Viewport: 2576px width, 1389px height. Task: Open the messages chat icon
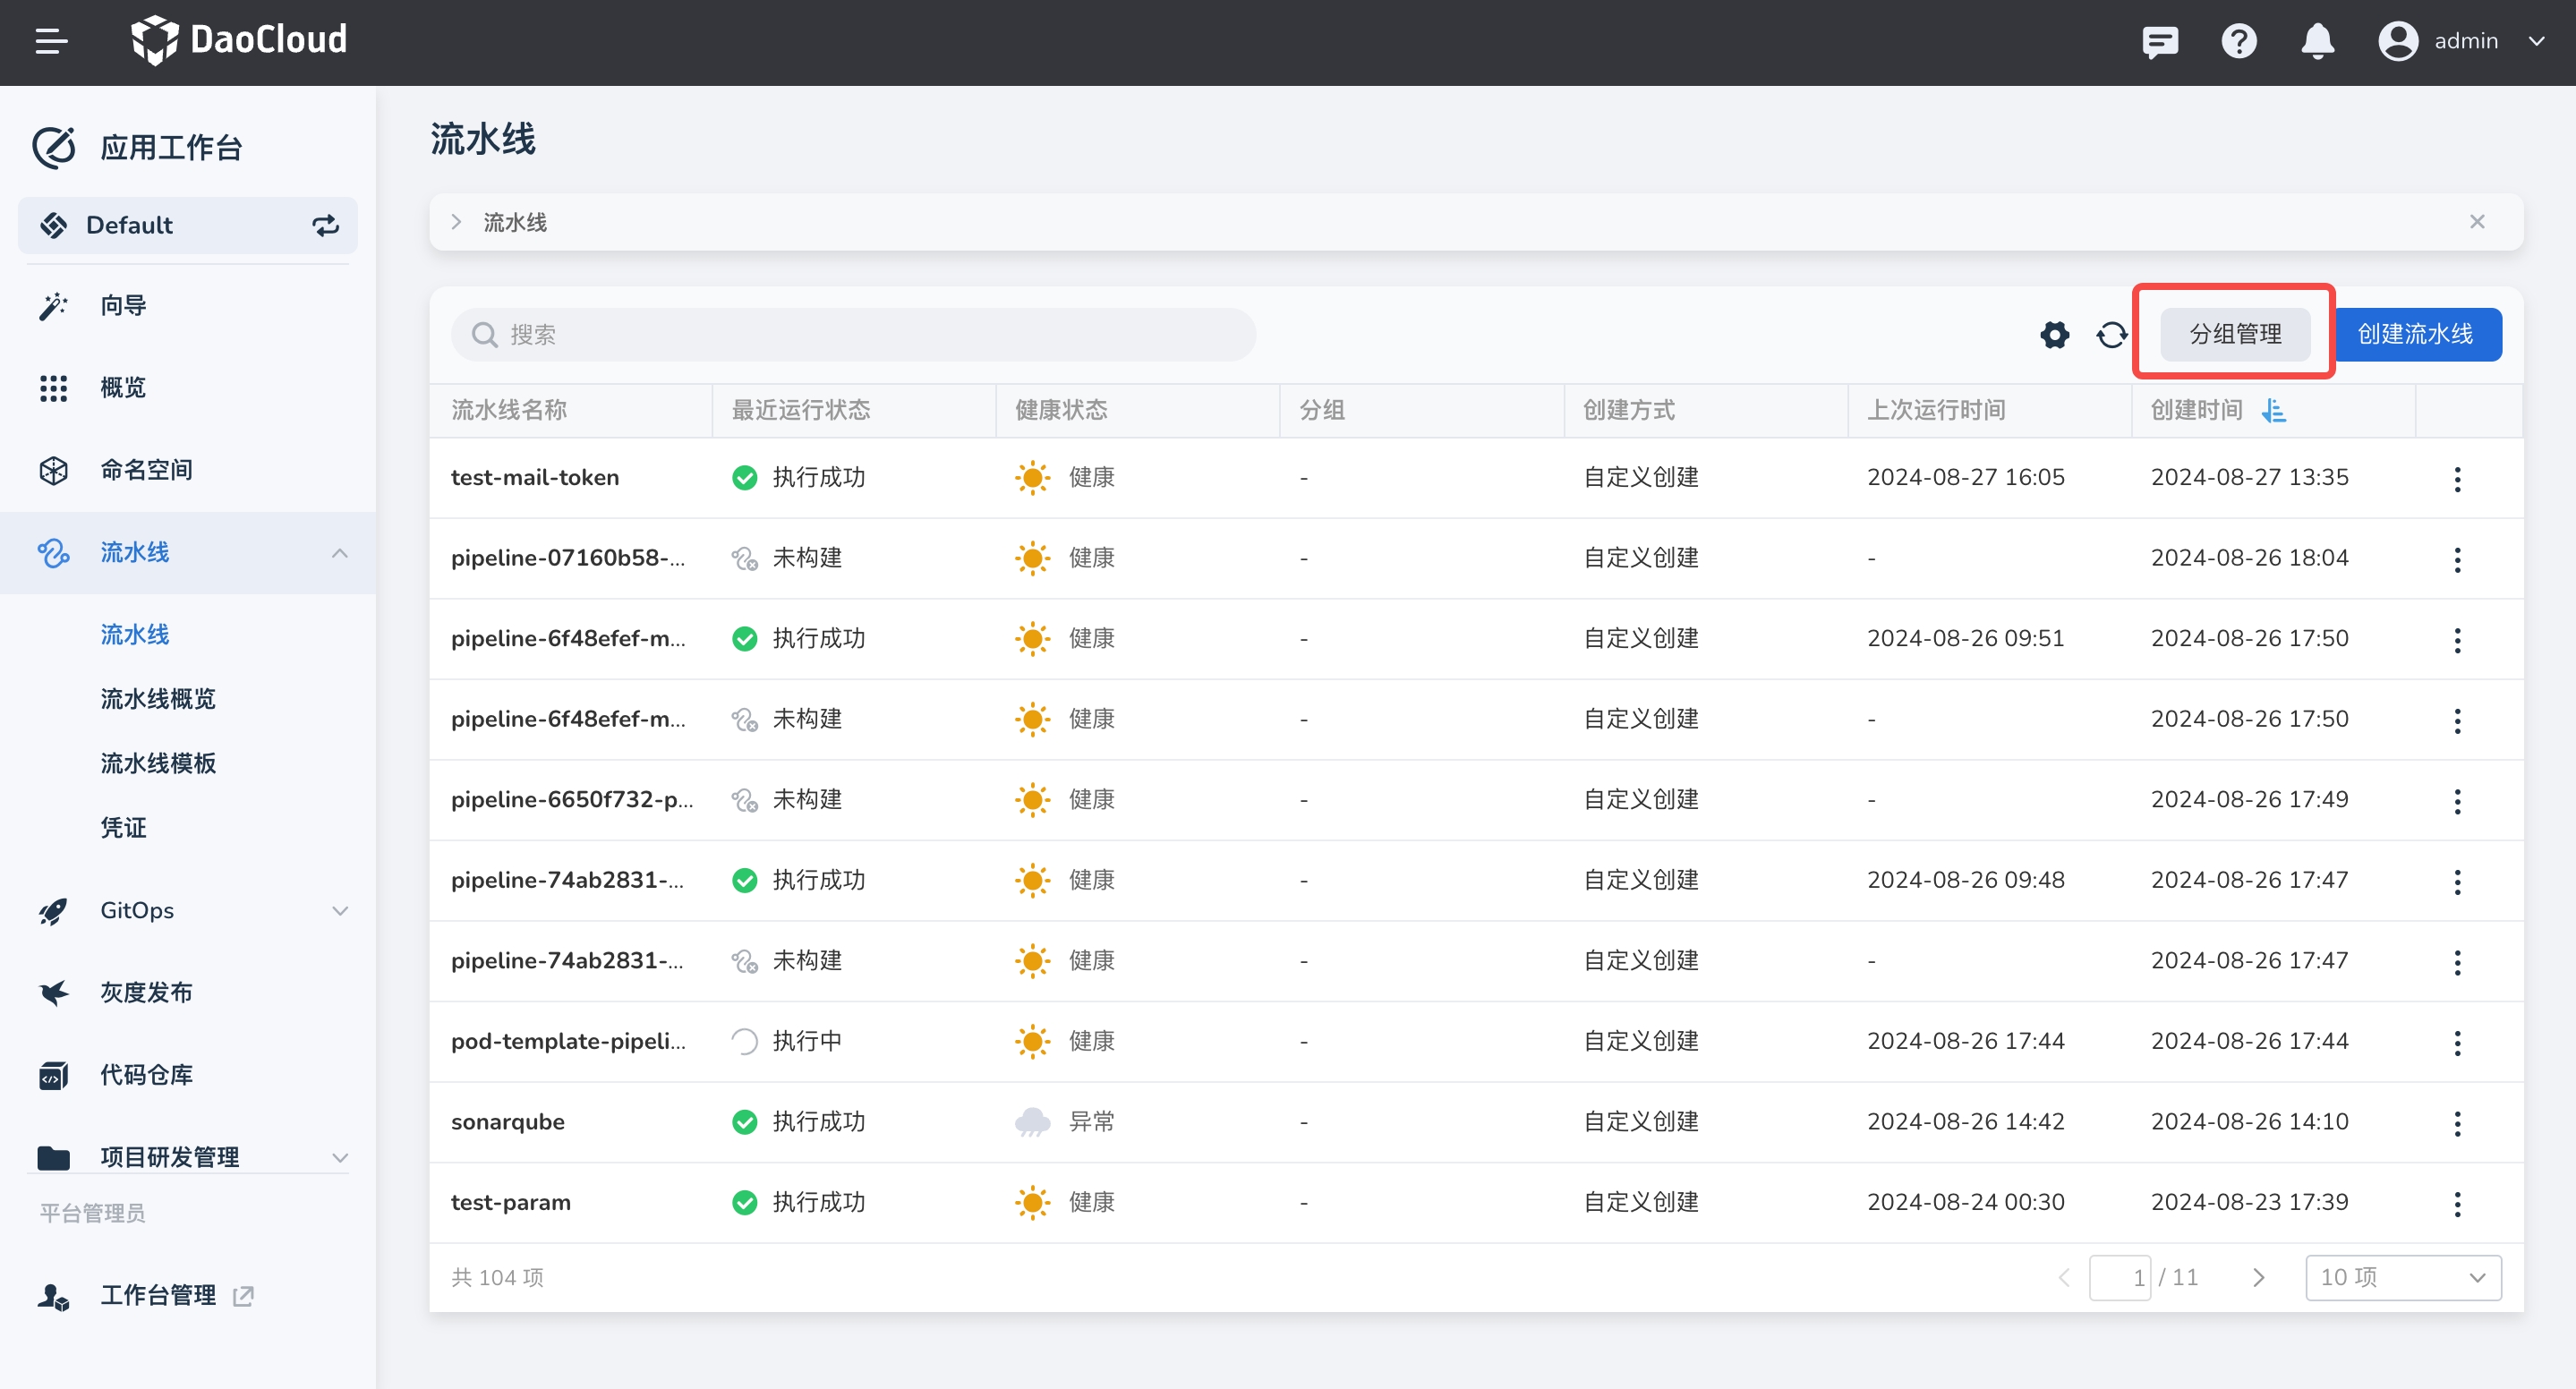point(2159,41)
